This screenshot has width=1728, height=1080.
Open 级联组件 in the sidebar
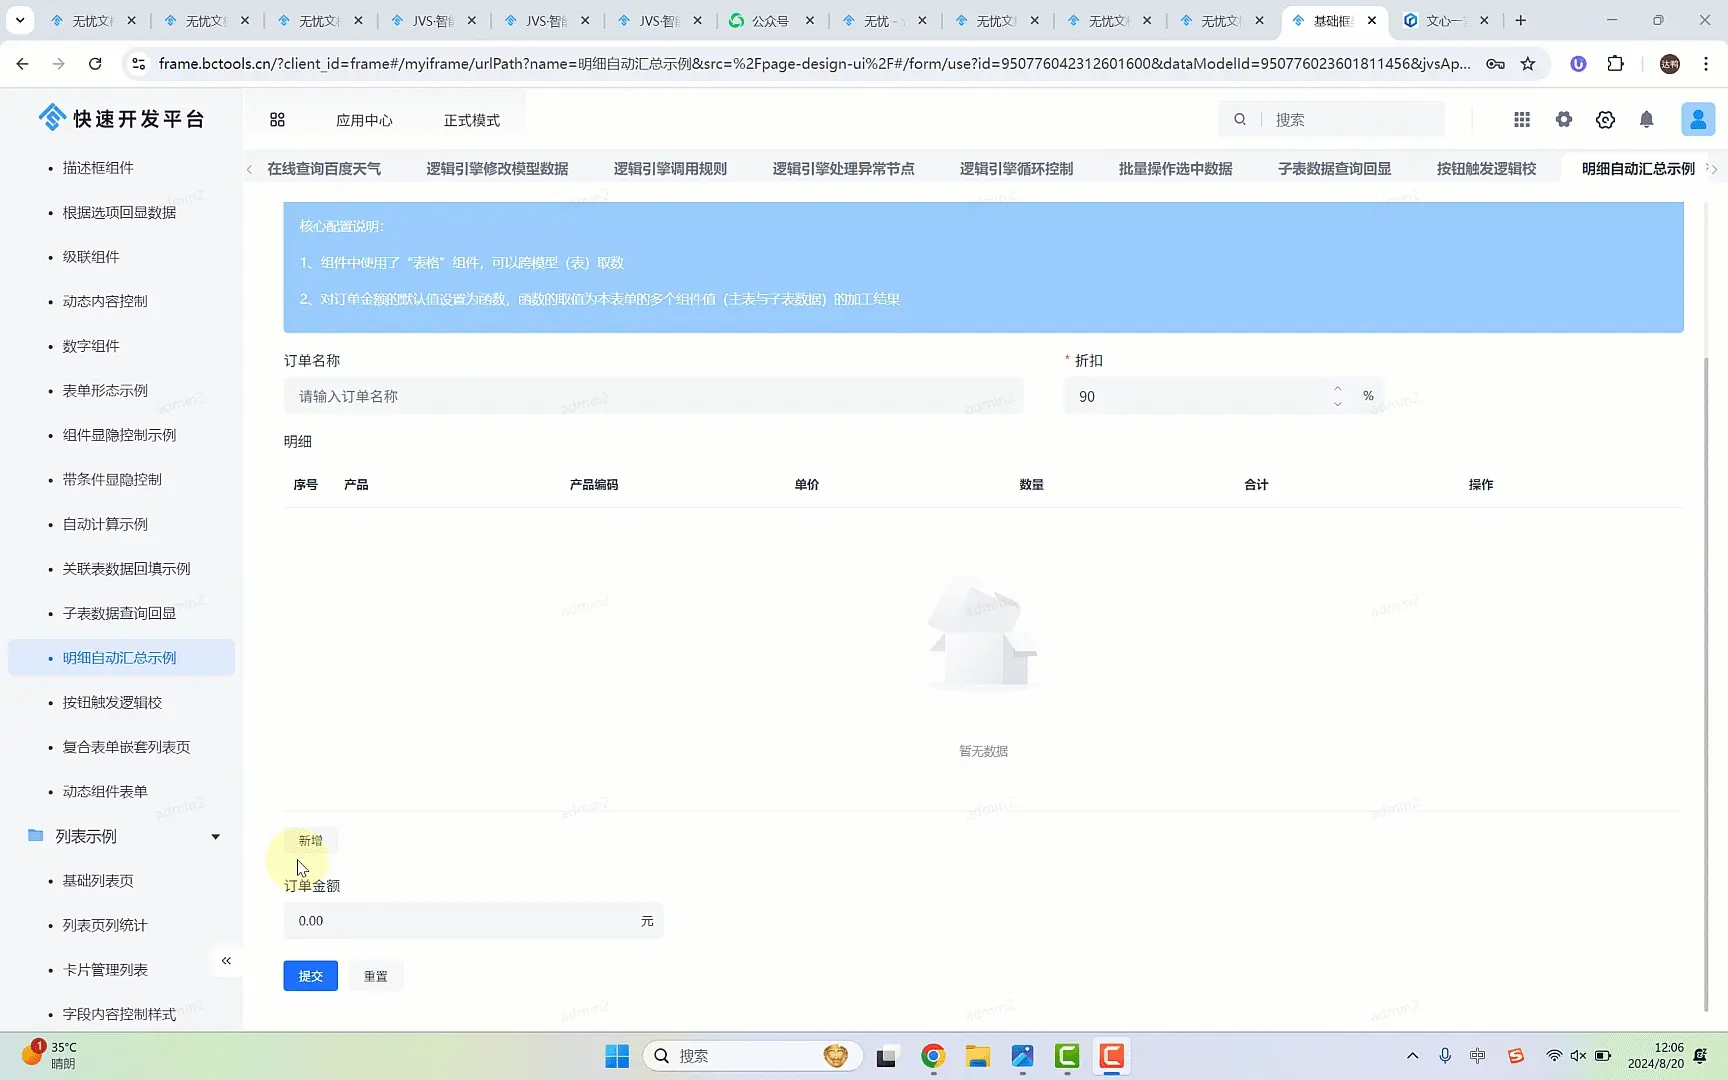coord(91,257)
